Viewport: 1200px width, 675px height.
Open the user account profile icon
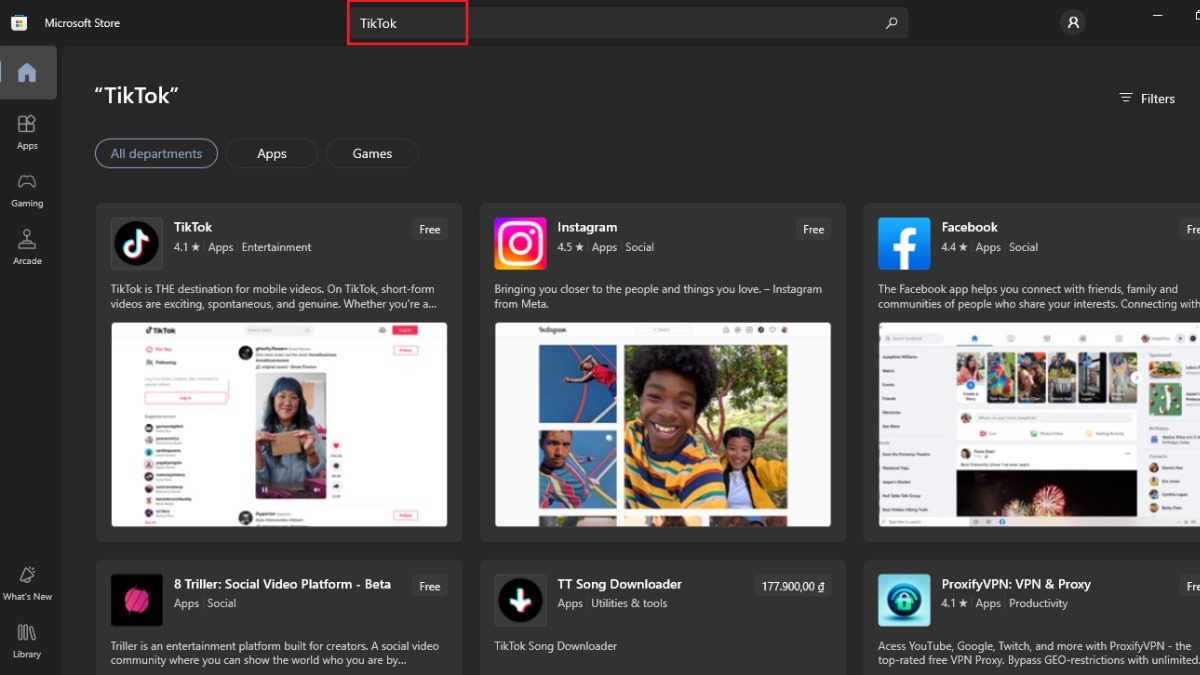[x=1073, y=22]
